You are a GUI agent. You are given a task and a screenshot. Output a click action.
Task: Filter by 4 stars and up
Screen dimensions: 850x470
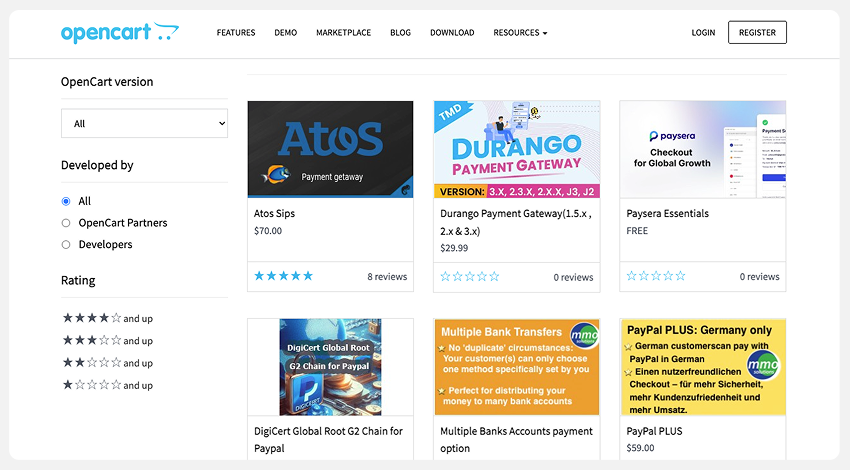(x=107, y=318)
